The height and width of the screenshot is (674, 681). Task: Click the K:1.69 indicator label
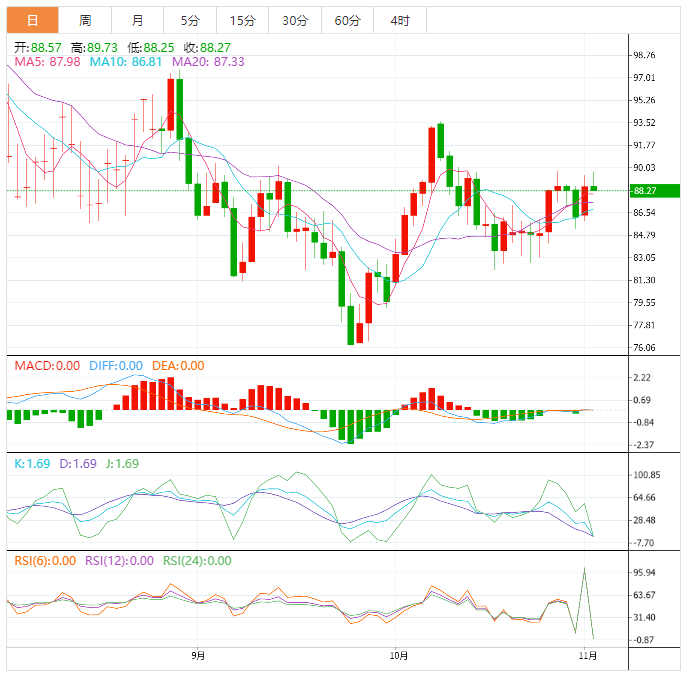coord(32,463)
